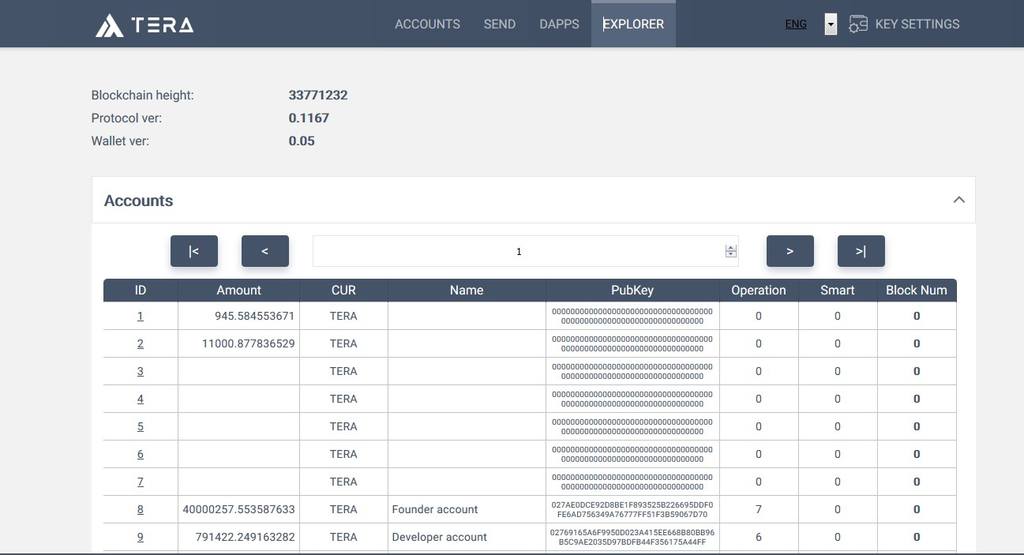The image size is (1024, 555).
Task: Jump to last page button
Action: (x=861, y=251)
